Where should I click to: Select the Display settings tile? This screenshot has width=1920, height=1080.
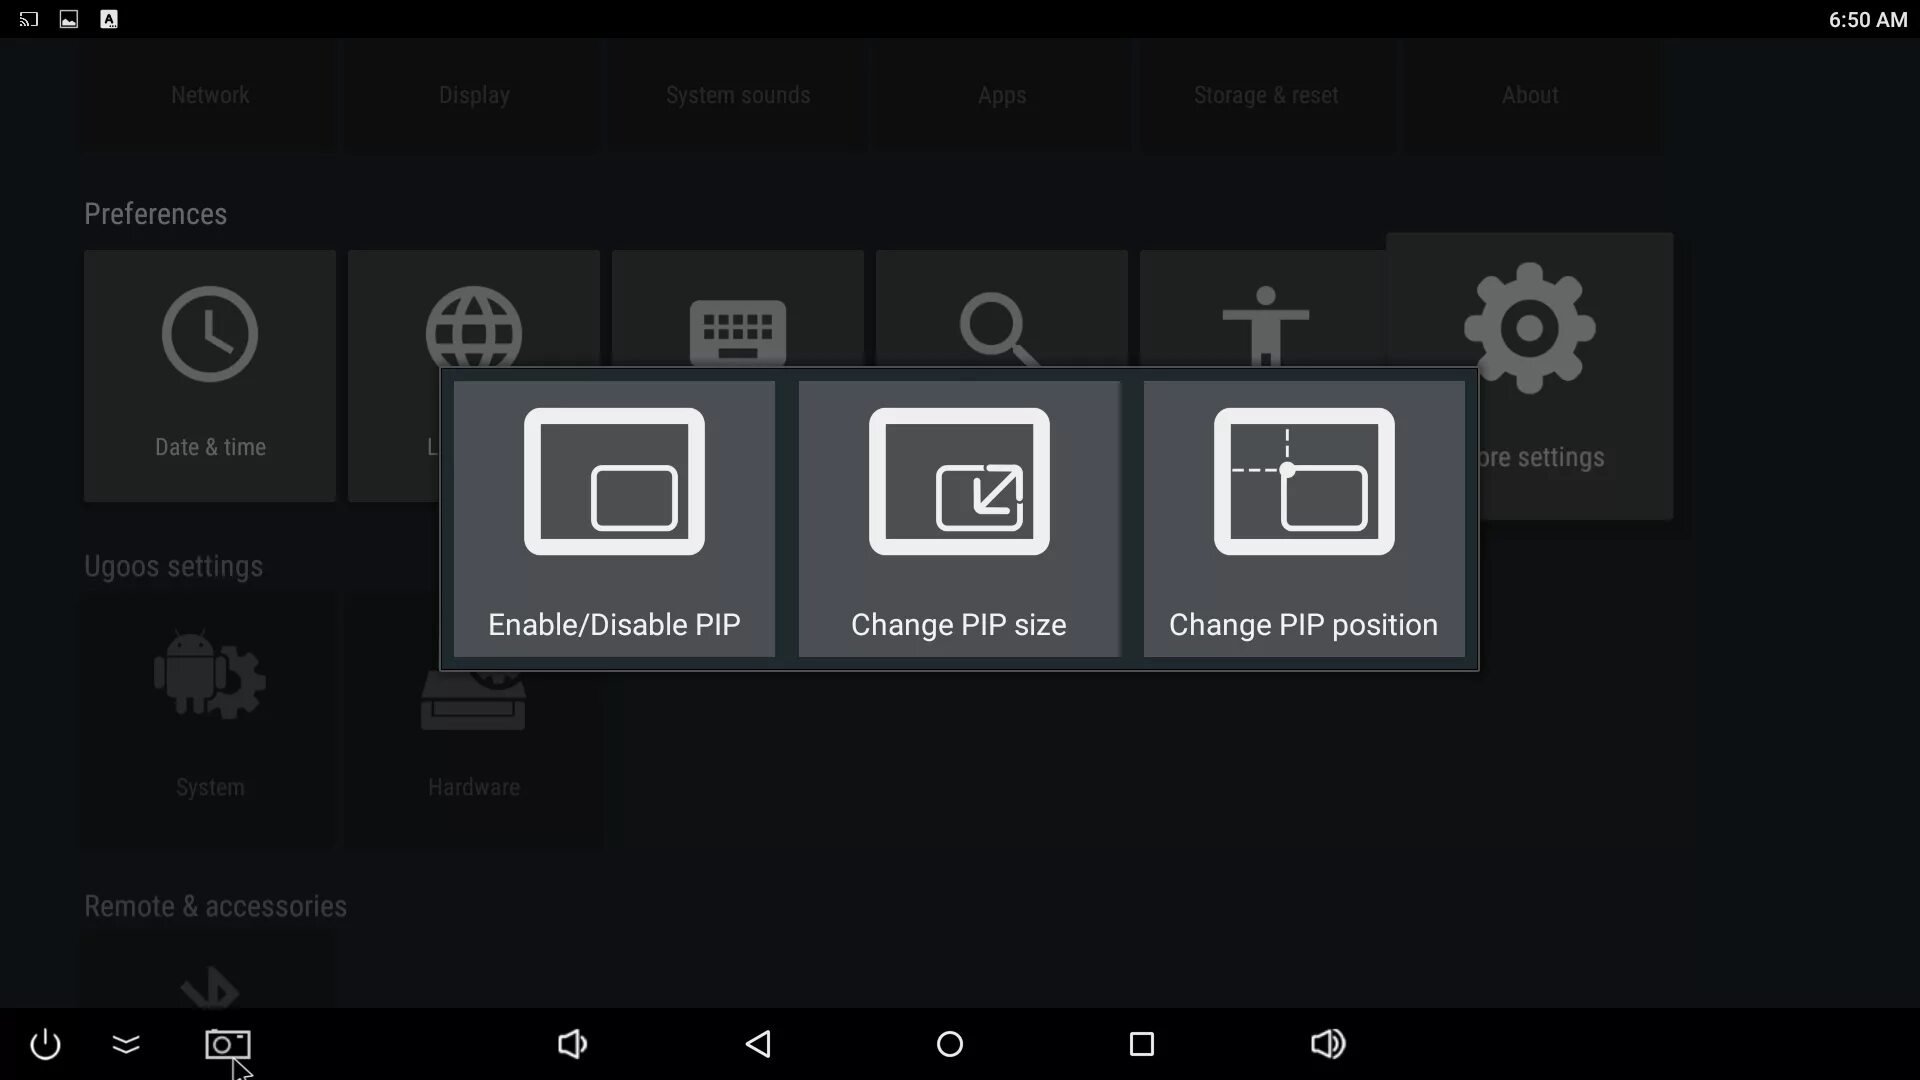point(474,96)
